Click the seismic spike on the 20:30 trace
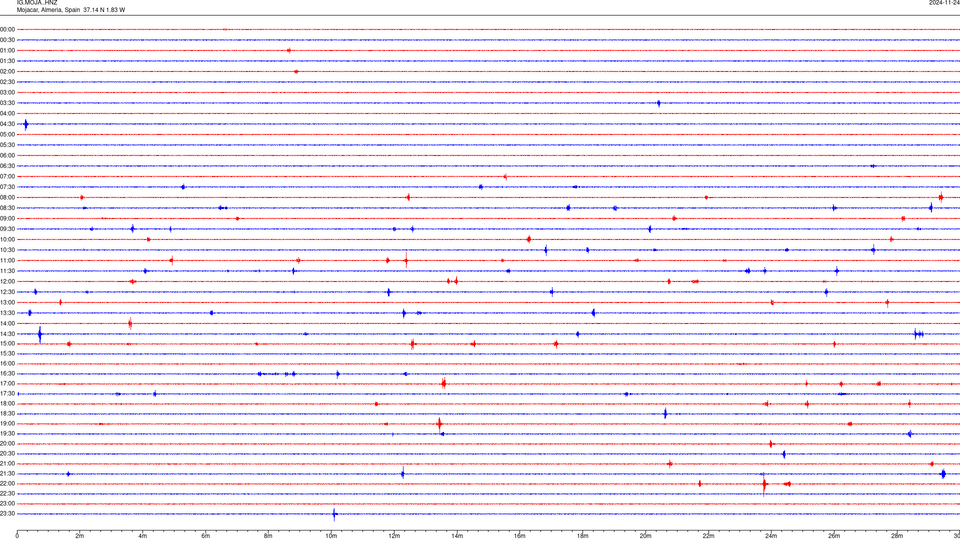Screen dimensions: 960x540 click(x=784, y=454)
